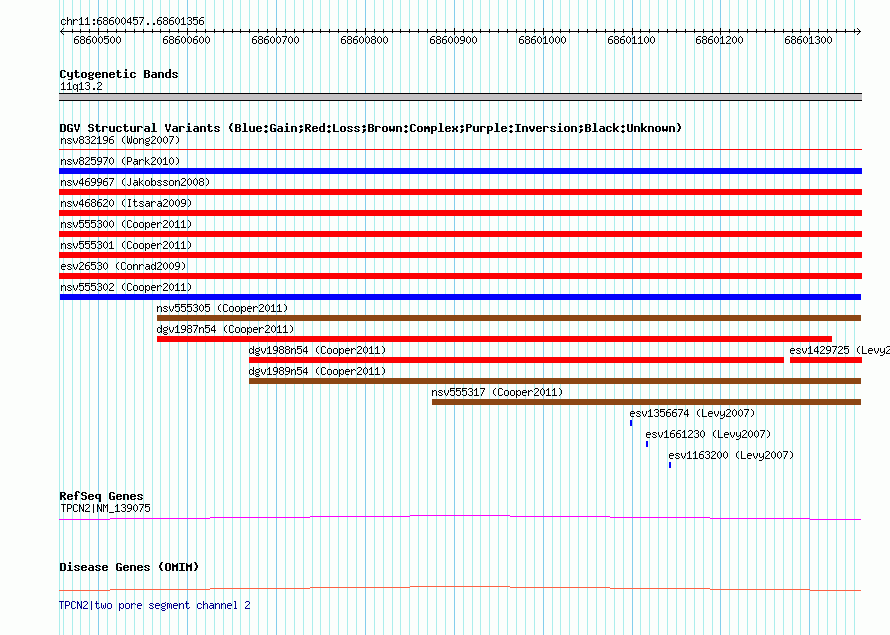The image size is (890, 635).
Task: Open TPCN2|two pore segment channel 2 link
Action: tap(154, 605)
